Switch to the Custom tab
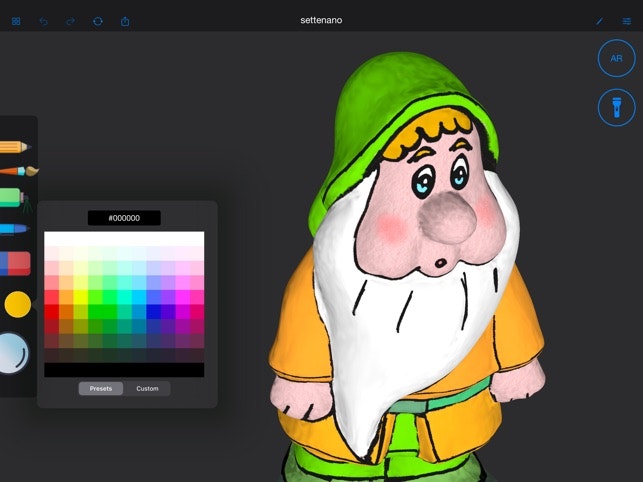Image resolution: width=643 pixels, height=482 pixels. (147, 388)
